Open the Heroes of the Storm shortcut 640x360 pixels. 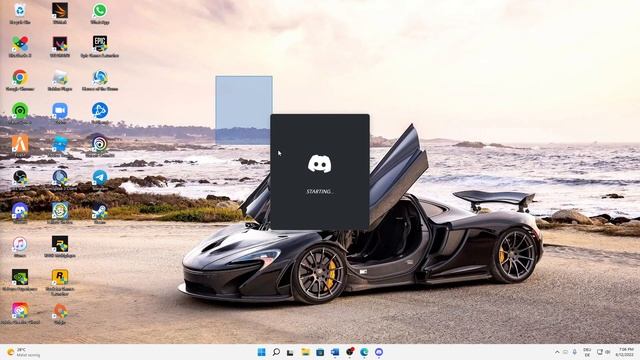100,80
